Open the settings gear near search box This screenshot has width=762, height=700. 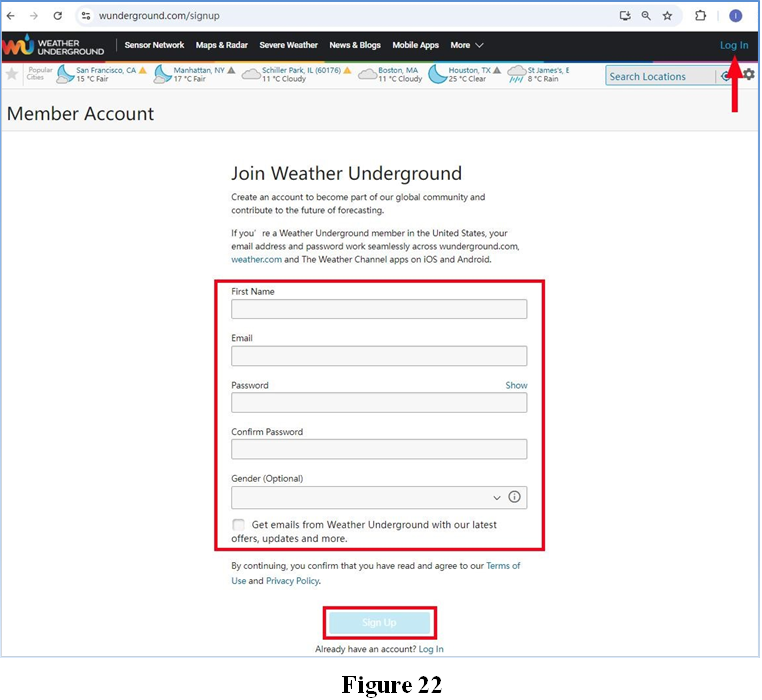(749, 74)
